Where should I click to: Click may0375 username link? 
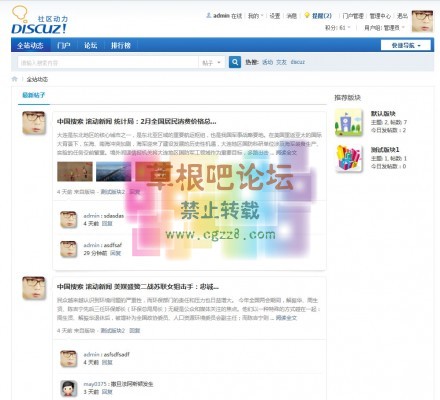pyautogui.click(x=95, y=384)
